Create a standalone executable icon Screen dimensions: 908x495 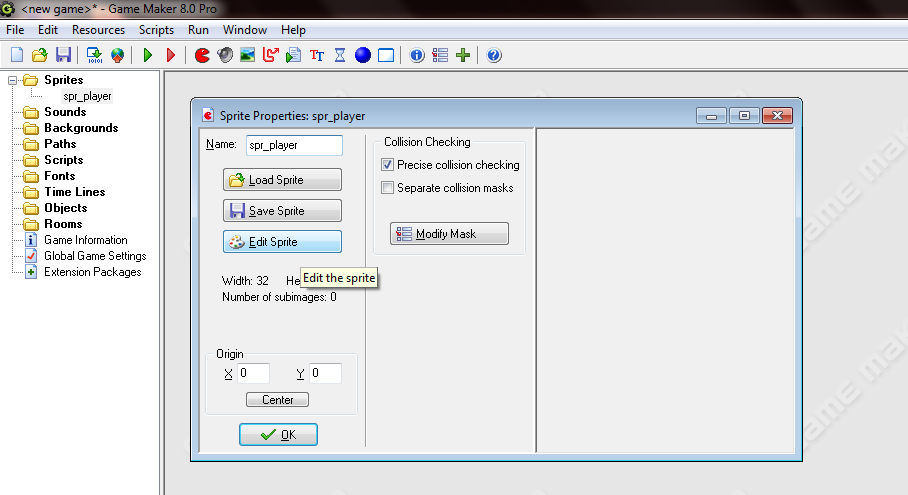[94, 55]
